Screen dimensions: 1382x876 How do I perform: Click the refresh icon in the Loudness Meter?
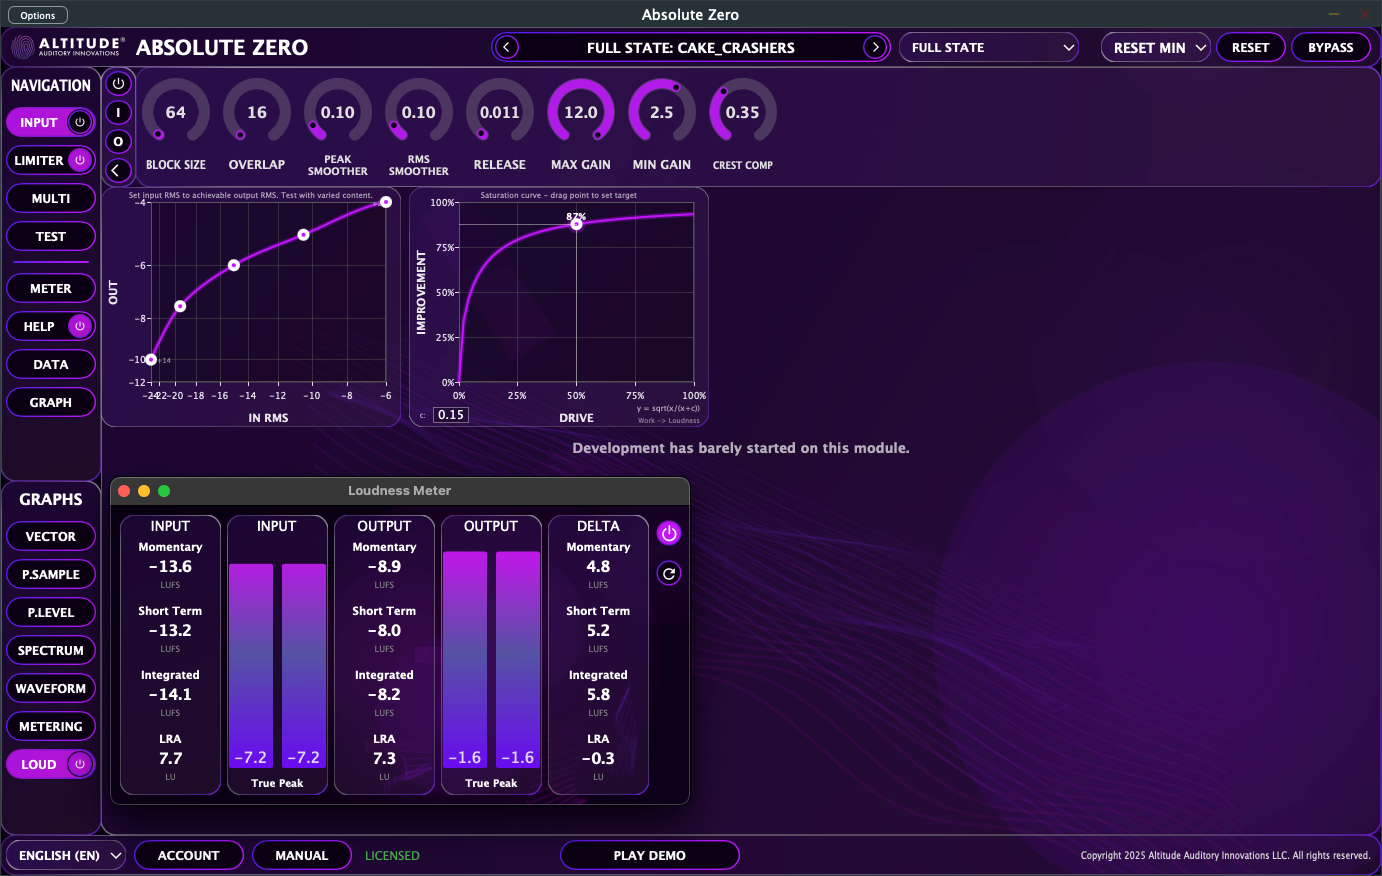[668, 573]
